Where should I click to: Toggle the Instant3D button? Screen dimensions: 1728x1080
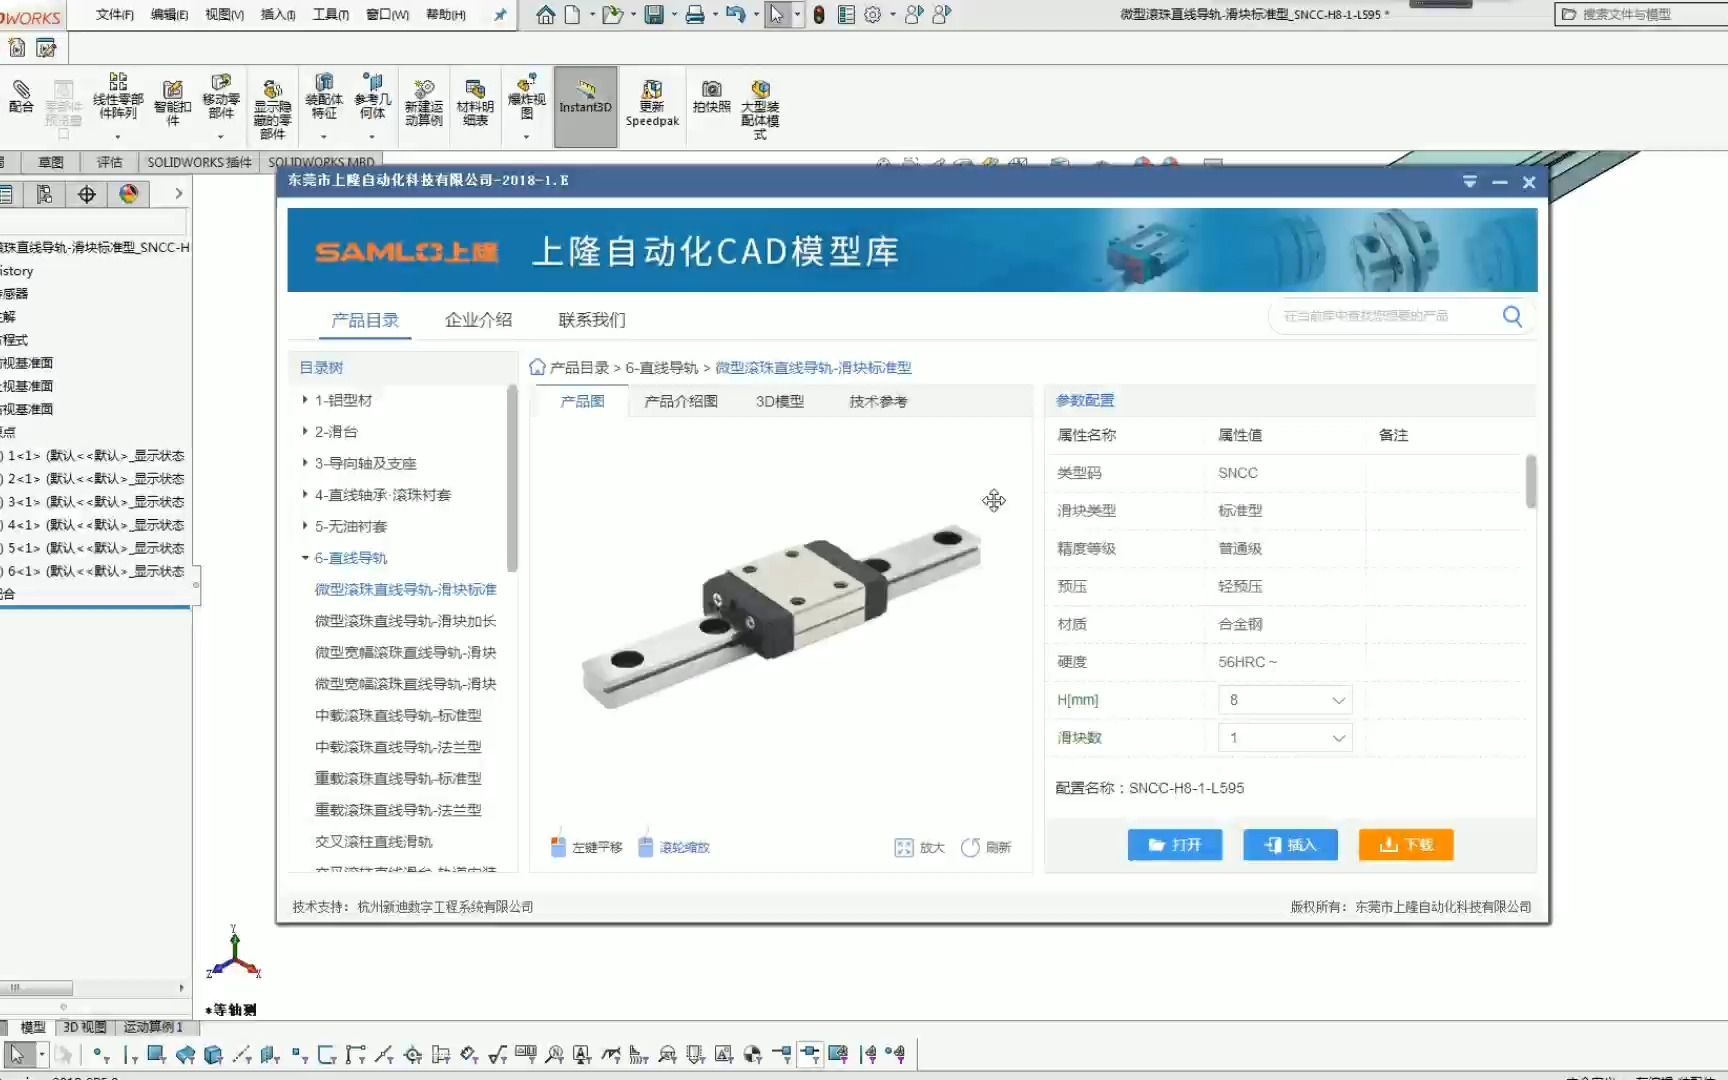585,106
